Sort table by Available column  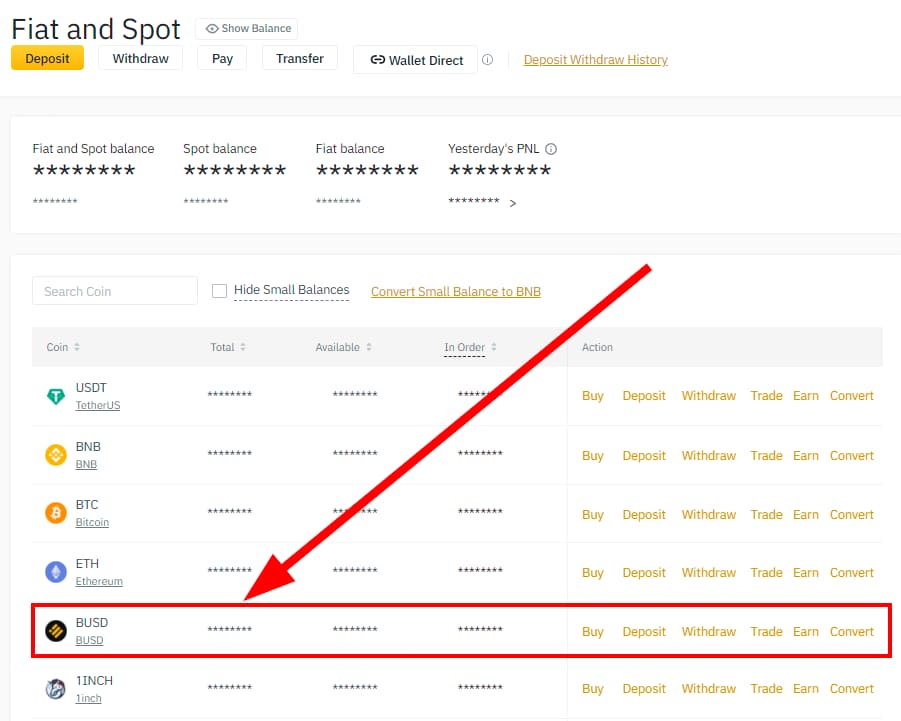343,347
